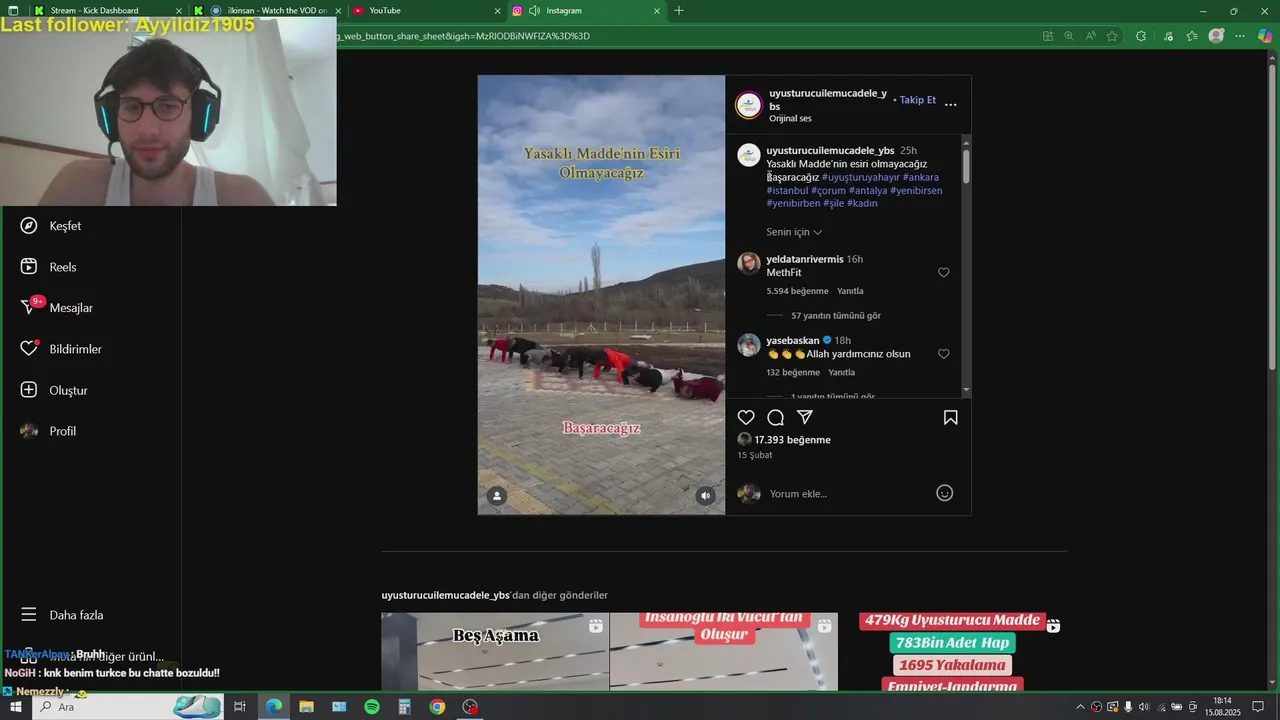Image resolution: width=1280 pixels, height=720 pixels.
Task: Click Takip Et to follow the account
Action: tap(917, 100)
